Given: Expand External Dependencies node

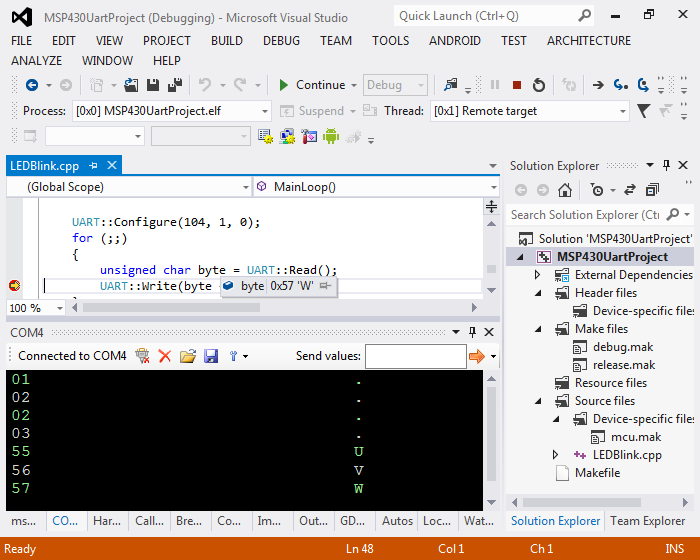Looking at the screenshot, I should 538,275.
